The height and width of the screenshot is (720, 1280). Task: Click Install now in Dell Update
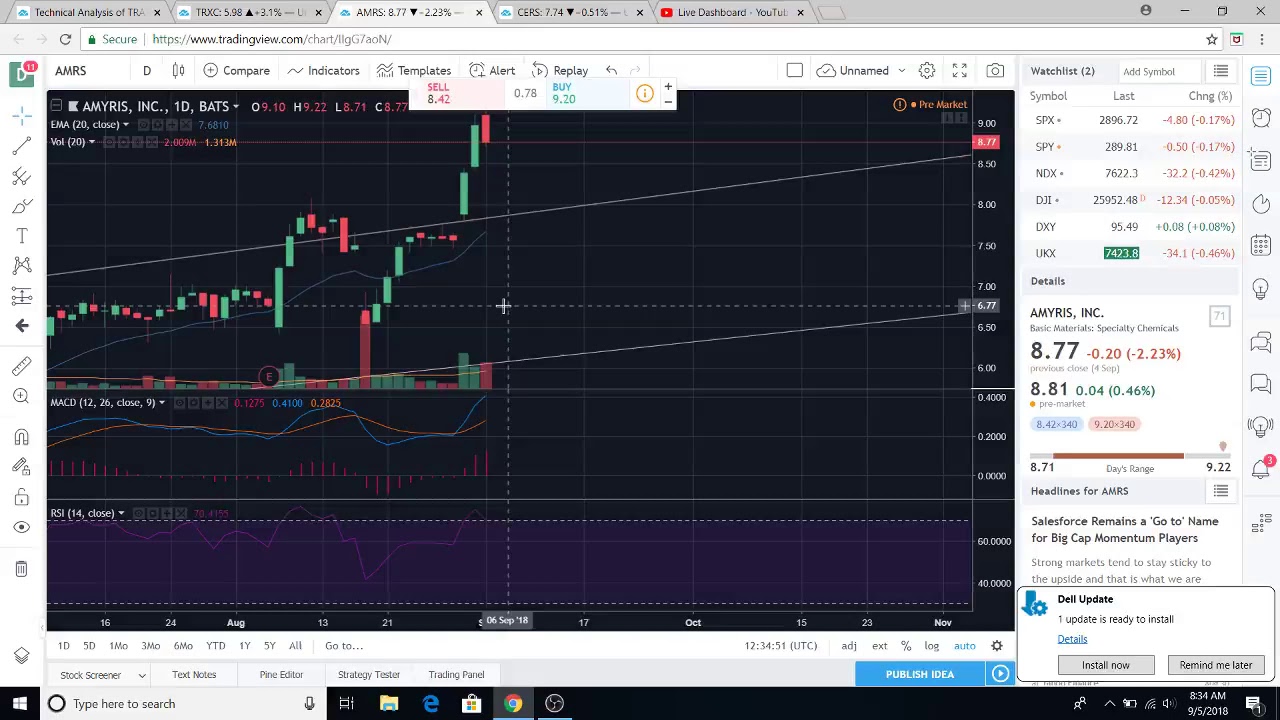coord(1105,665)
